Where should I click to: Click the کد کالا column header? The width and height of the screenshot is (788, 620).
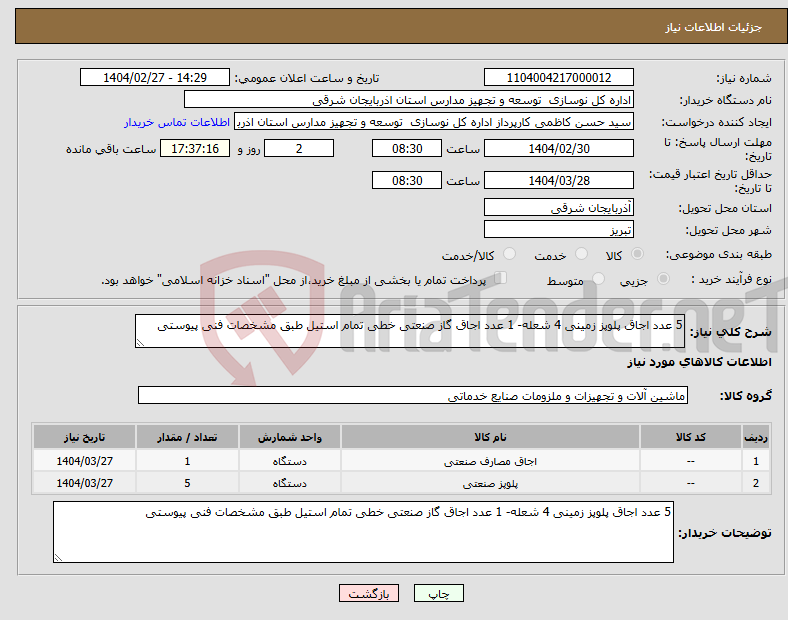pyautogui.click(x=691, y=437)
